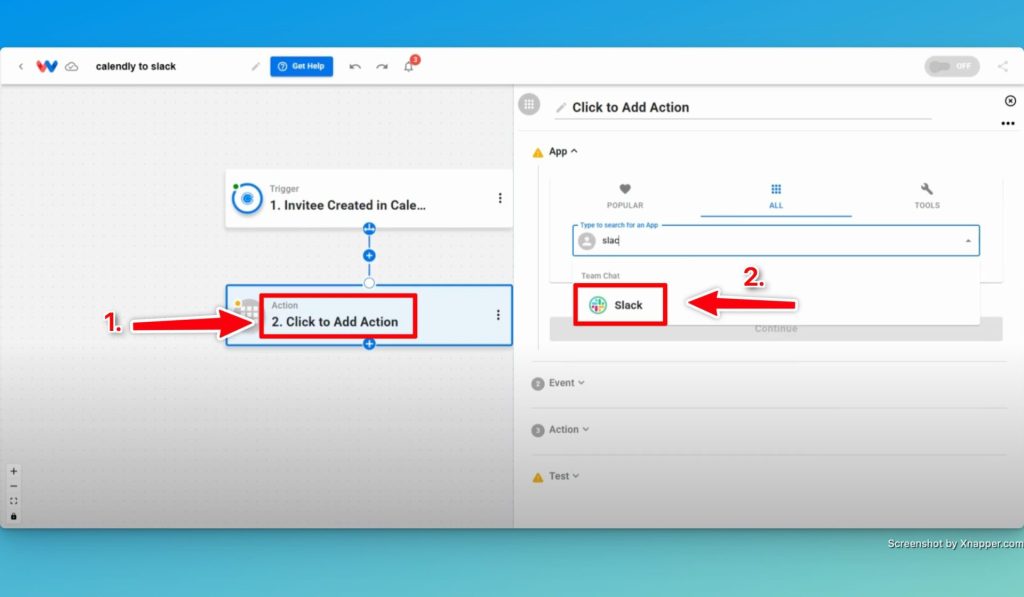Click the app grid icon in the panel
This screenshot has height=597, width=1024.
point(529,104)
